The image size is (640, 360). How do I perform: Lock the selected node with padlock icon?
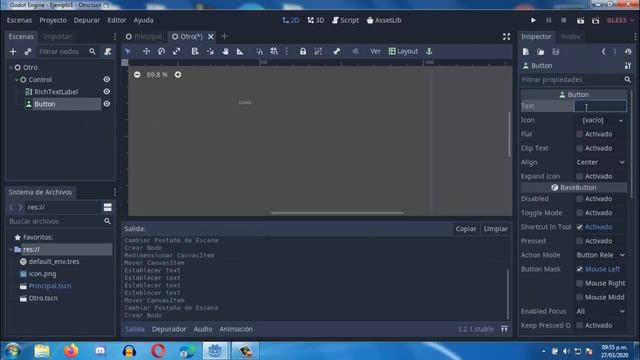[303, 51]
